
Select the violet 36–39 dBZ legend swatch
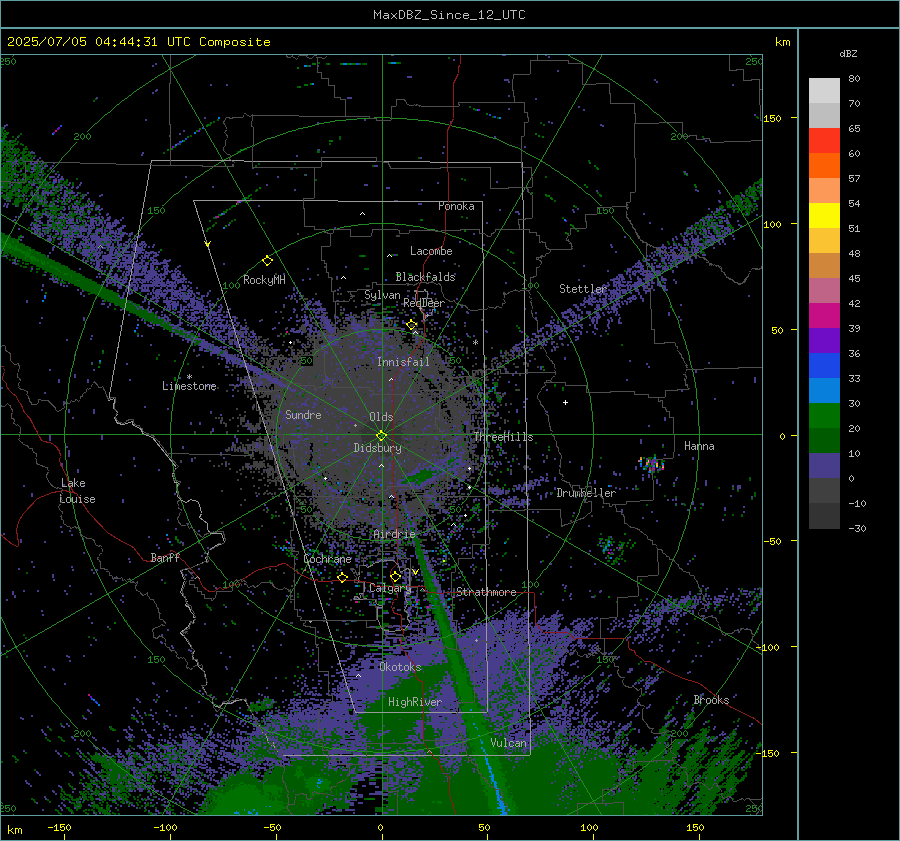click(x=824, y=341)
